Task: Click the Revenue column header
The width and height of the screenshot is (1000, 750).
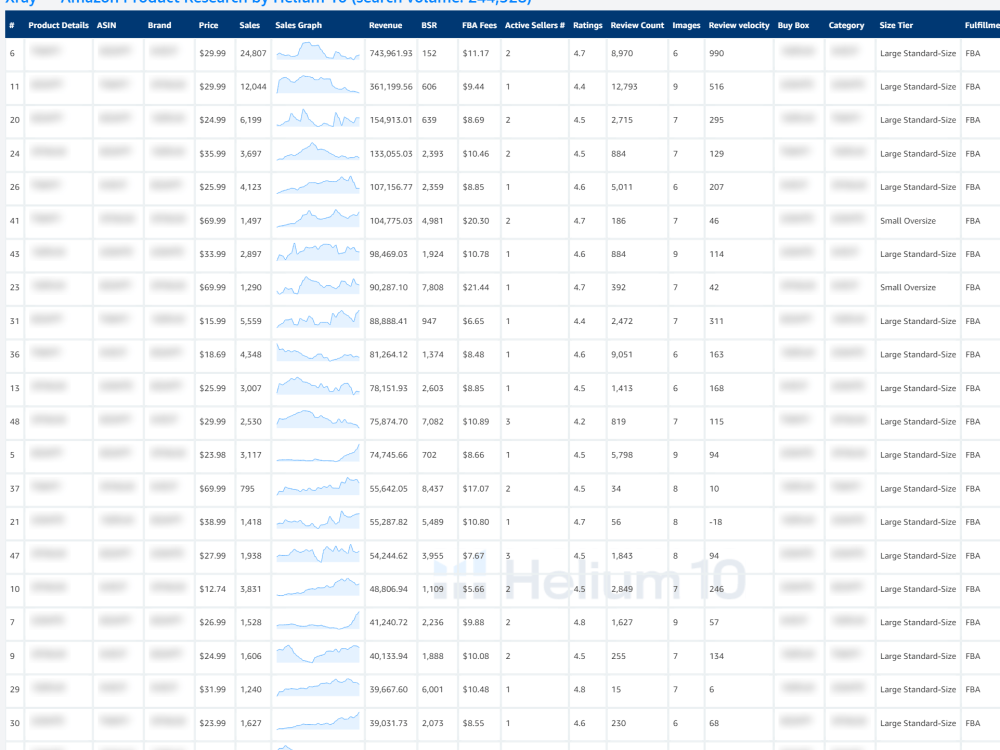Action: (385, 26)
